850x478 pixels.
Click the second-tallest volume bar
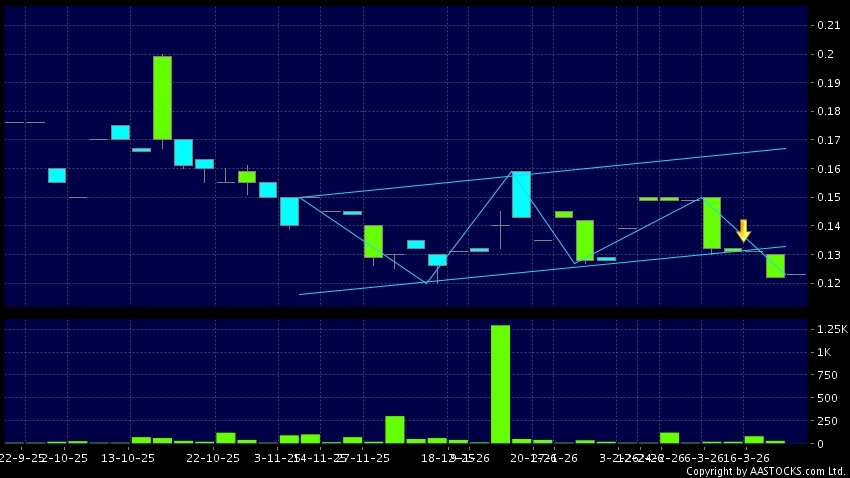(x=394, y=429)
